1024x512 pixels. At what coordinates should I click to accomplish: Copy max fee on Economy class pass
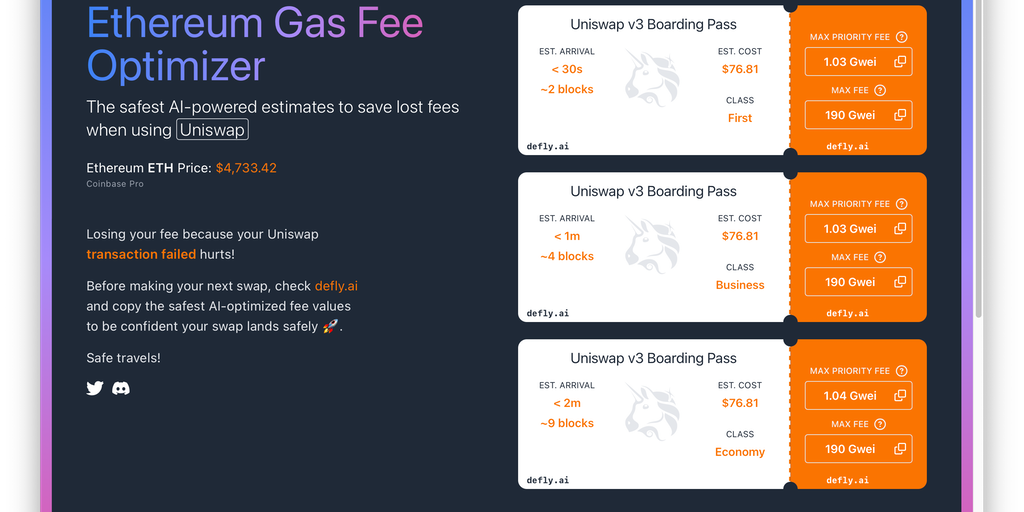(900, 449)
